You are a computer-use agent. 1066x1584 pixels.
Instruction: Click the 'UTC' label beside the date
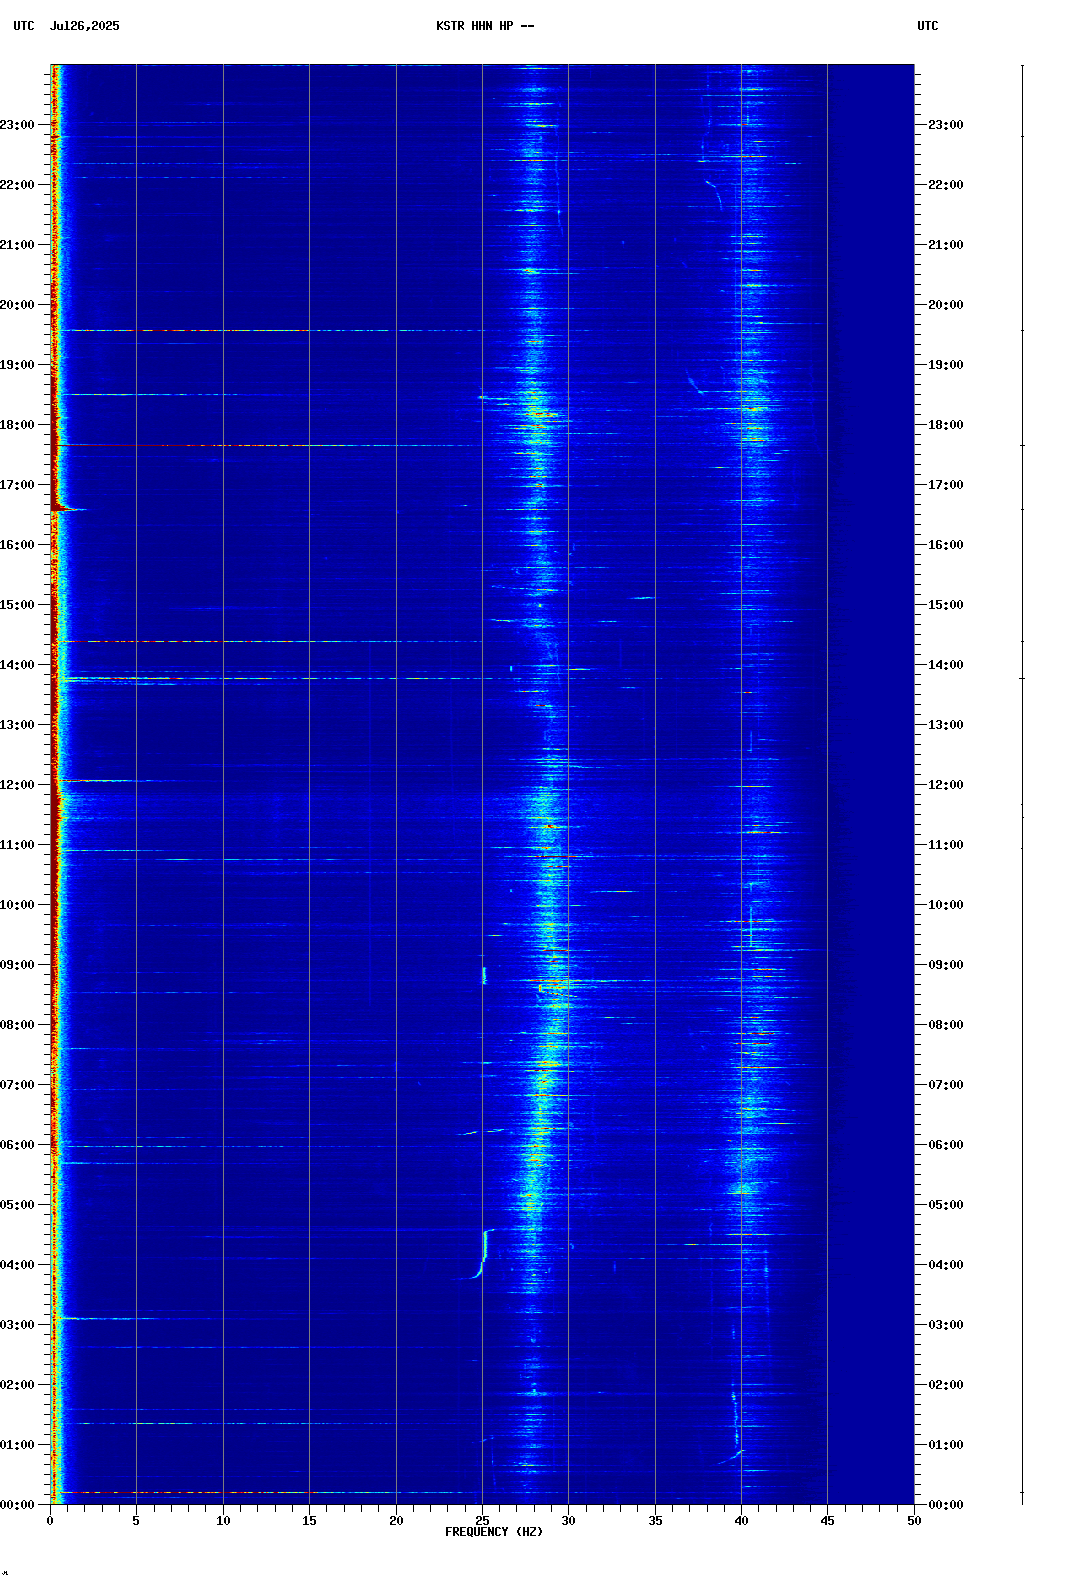tap(24, 26)
